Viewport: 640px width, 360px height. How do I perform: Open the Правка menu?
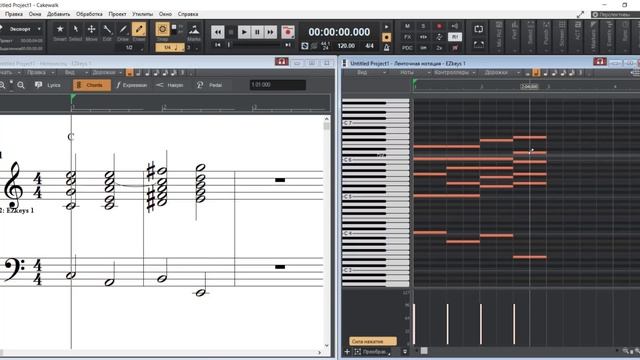click(x=14, y=14)
